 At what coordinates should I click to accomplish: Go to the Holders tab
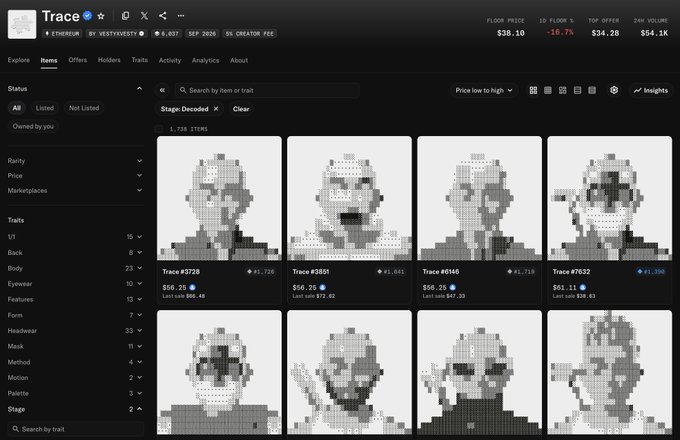109,60
